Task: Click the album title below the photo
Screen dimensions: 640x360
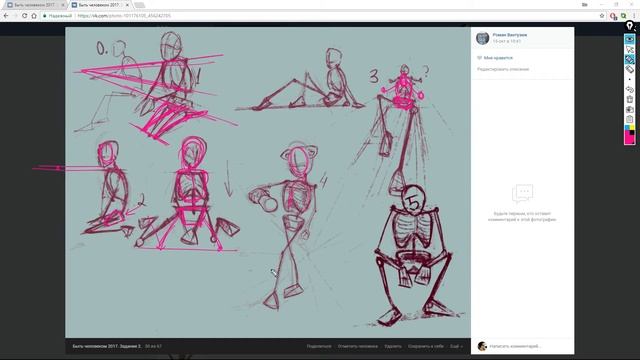Action: (107, 346)
